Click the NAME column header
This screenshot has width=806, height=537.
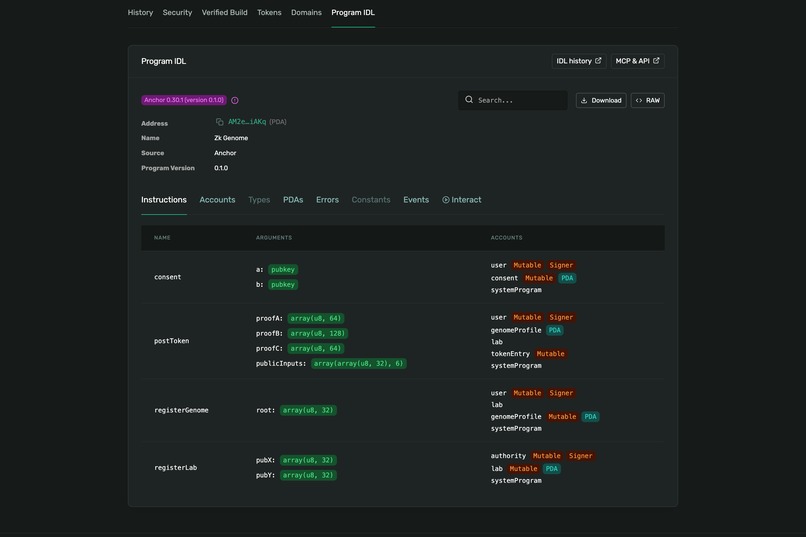tap(162, 237)
